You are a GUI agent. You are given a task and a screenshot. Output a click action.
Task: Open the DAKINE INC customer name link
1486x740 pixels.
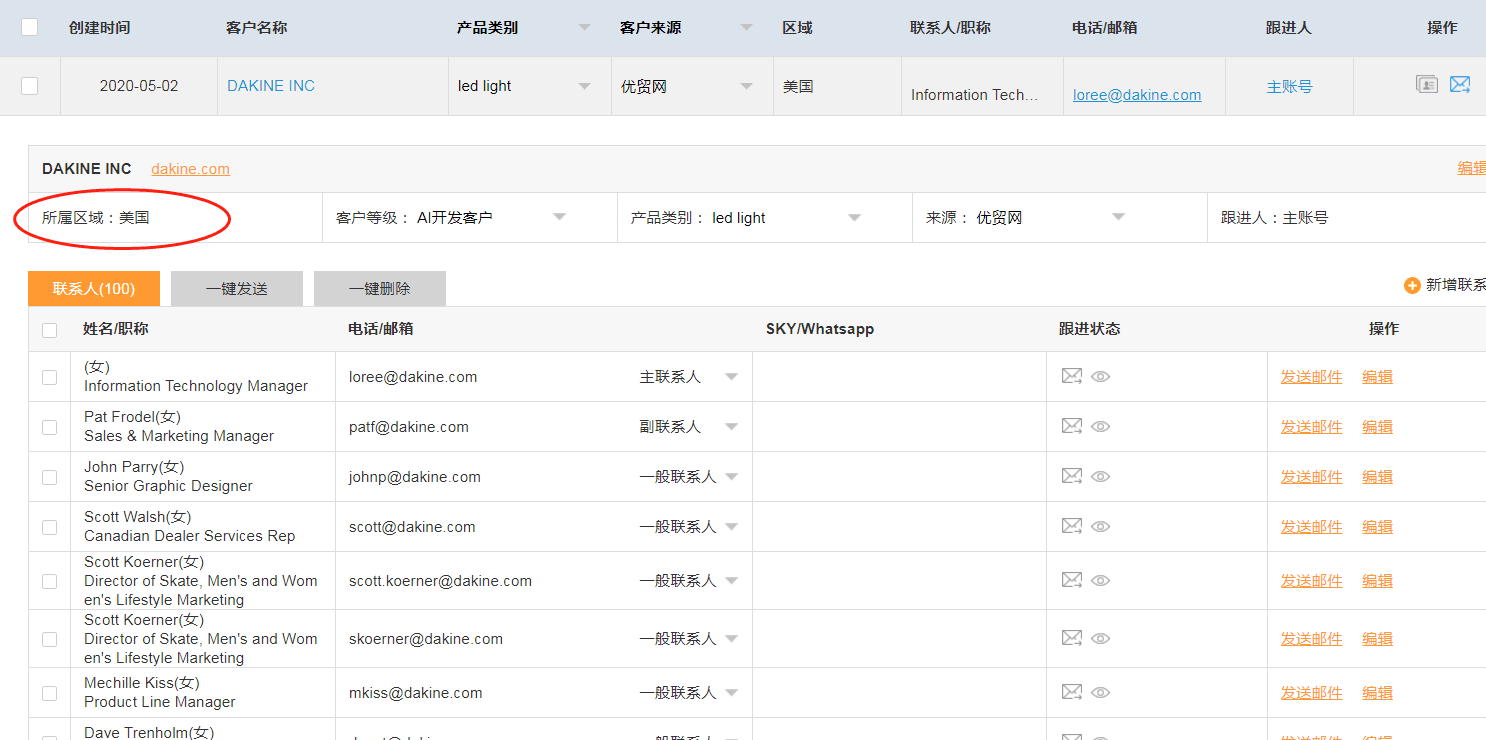[271, 86]
